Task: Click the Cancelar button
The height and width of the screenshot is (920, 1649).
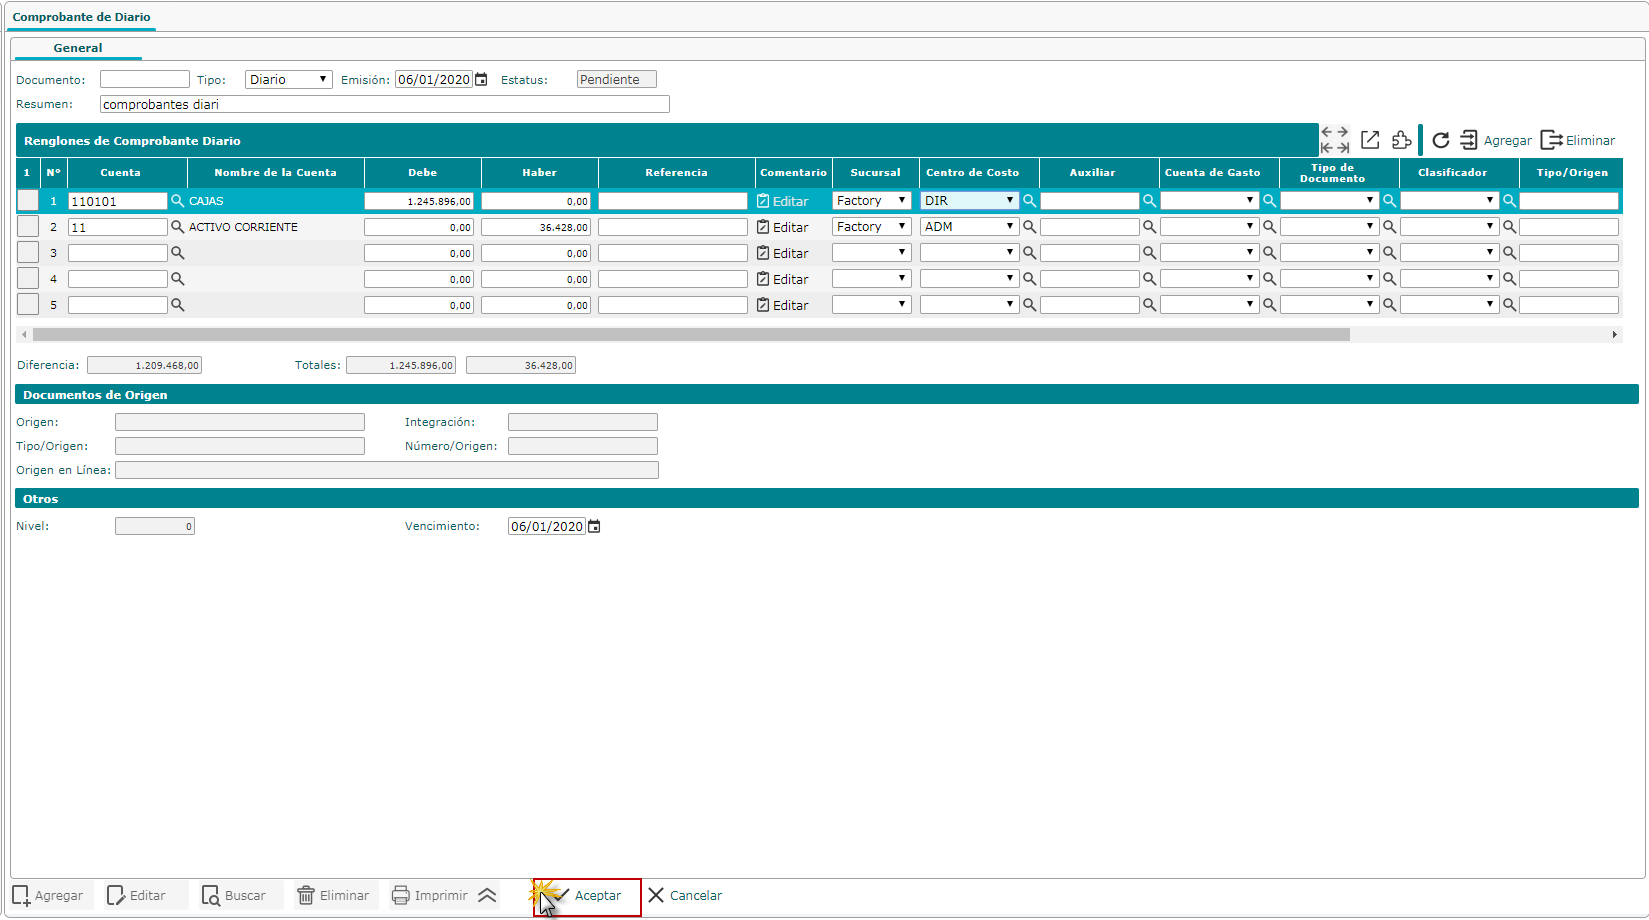Action: pos(685,895)
